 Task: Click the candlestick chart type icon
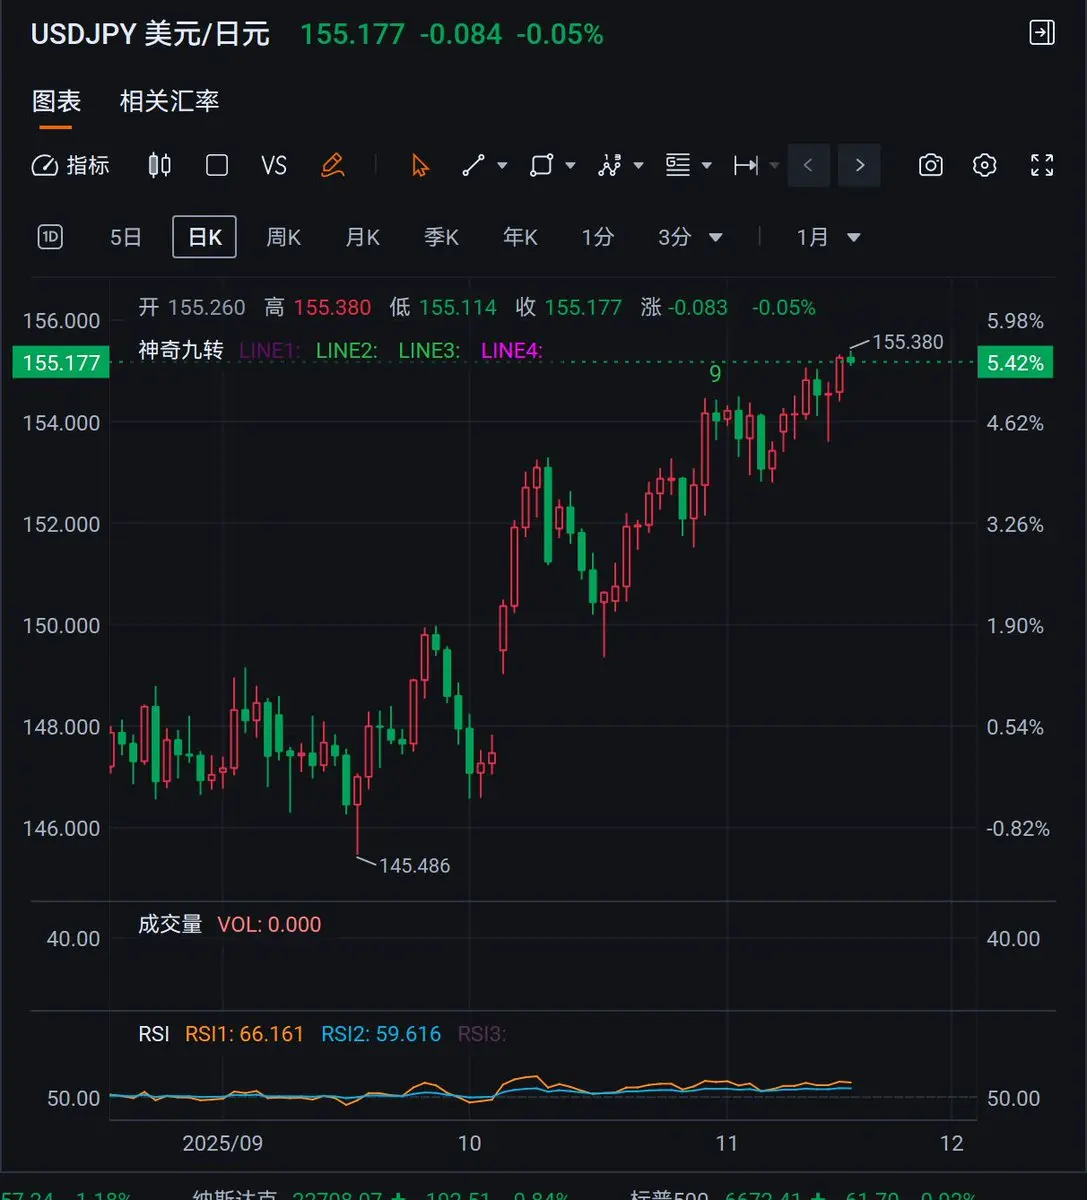pos(159,165)
